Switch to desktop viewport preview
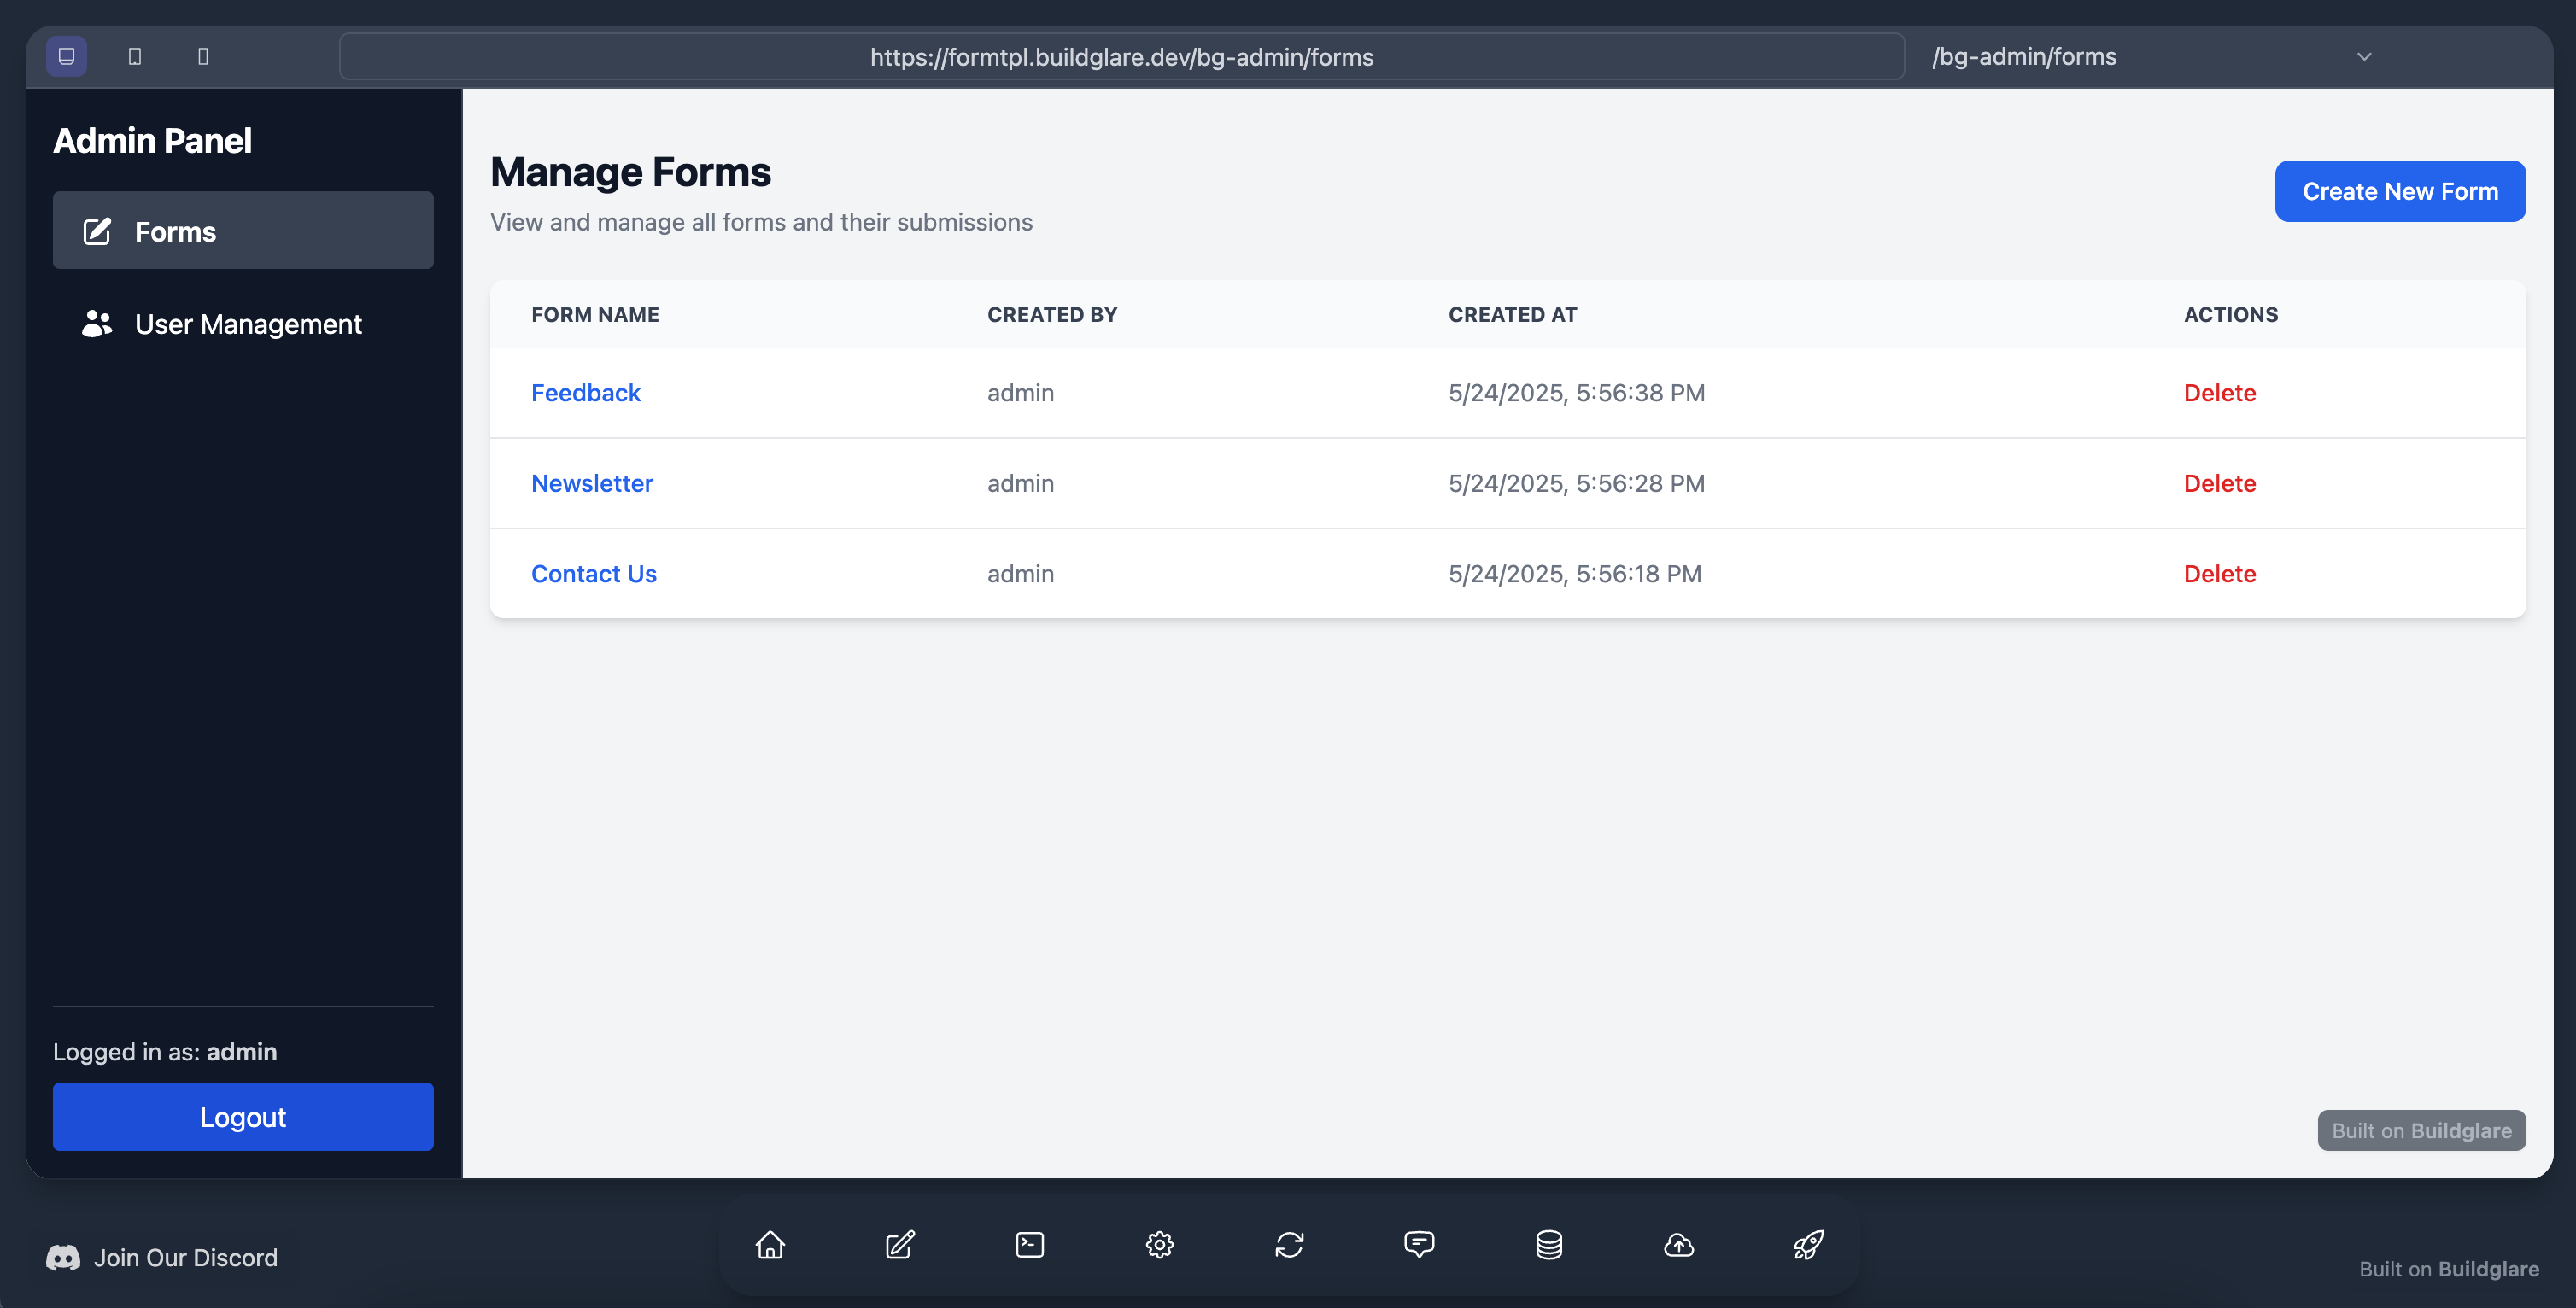2576x1308 pixels. pyautogui.click(x=67, y=56)
